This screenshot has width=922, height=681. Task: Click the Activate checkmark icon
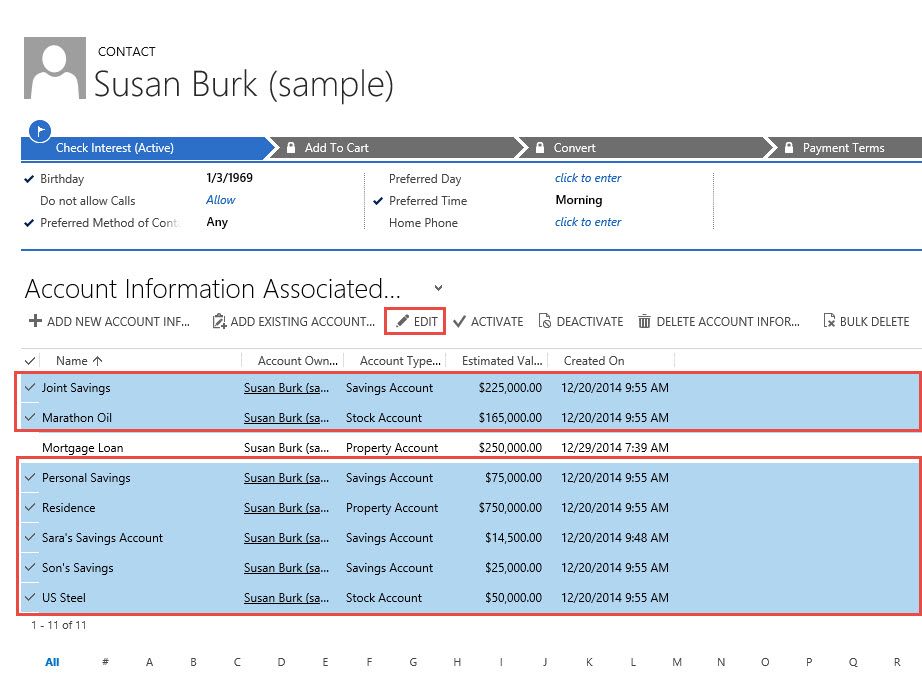[460, 321]
